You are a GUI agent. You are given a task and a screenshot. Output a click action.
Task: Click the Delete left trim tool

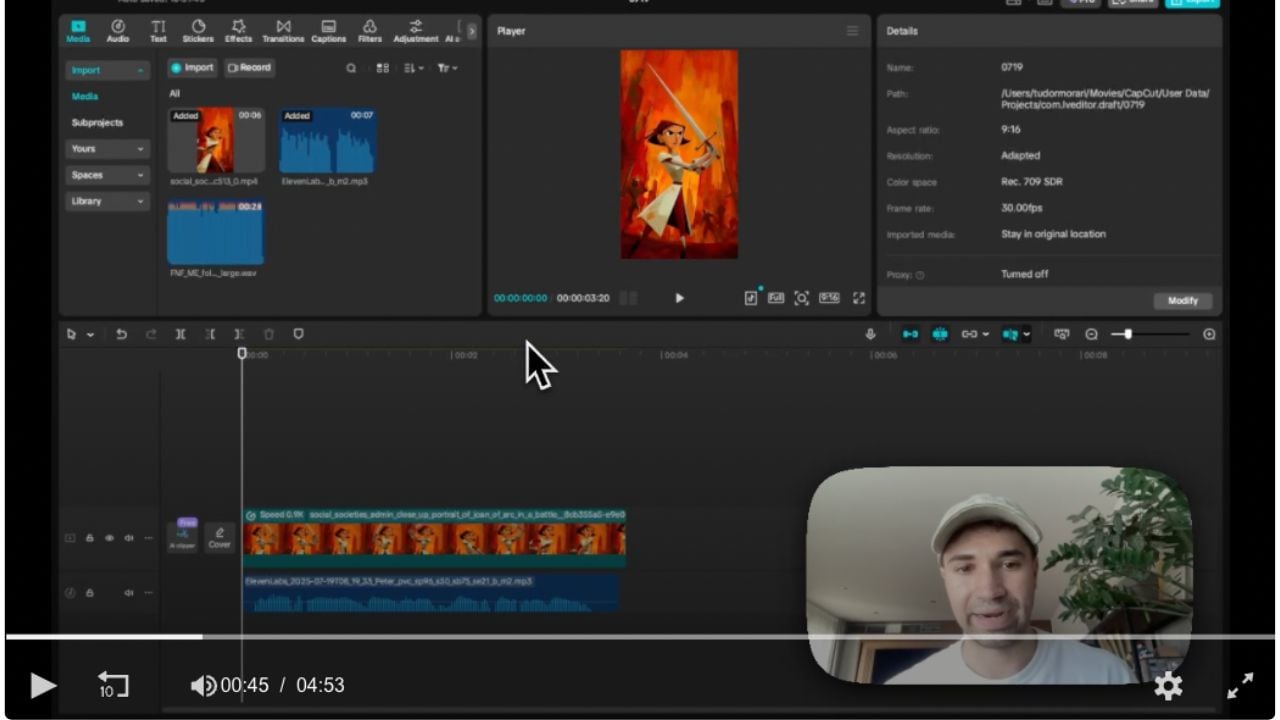pyautogui.click(x=210, y=334)
